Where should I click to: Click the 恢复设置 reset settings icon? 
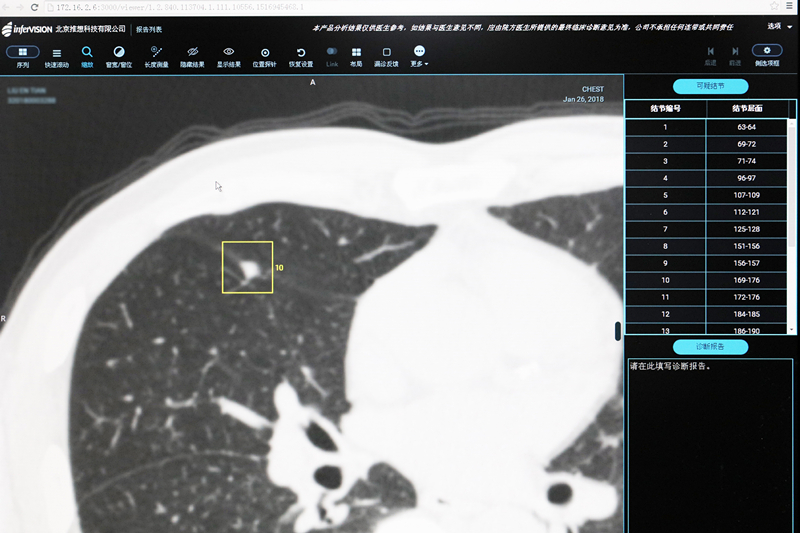pyautogui.click(x=301, y=53)
